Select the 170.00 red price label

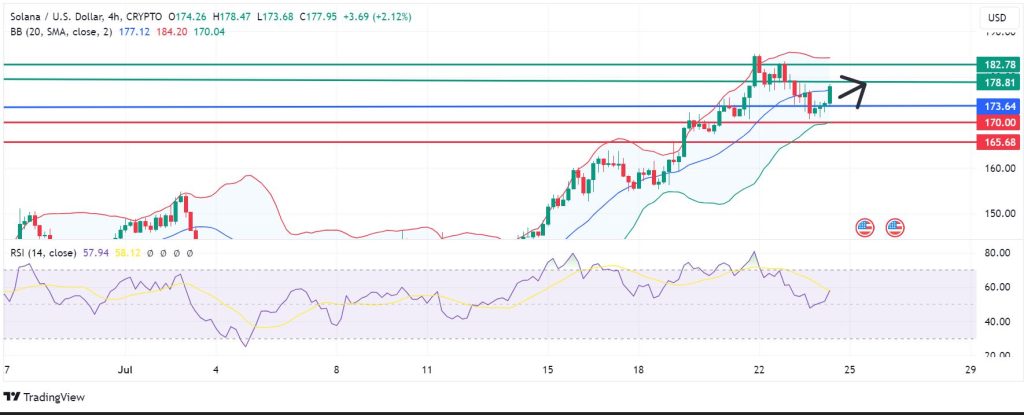click(999, 122)
